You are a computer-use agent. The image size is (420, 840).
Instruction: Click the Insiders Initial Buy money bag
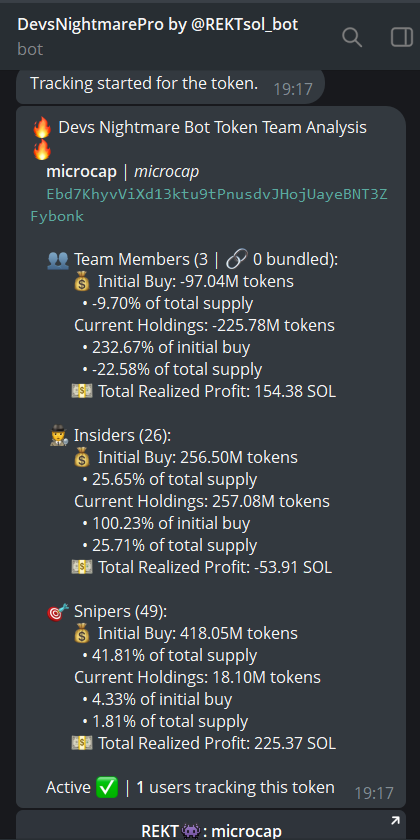pos(82,458)
